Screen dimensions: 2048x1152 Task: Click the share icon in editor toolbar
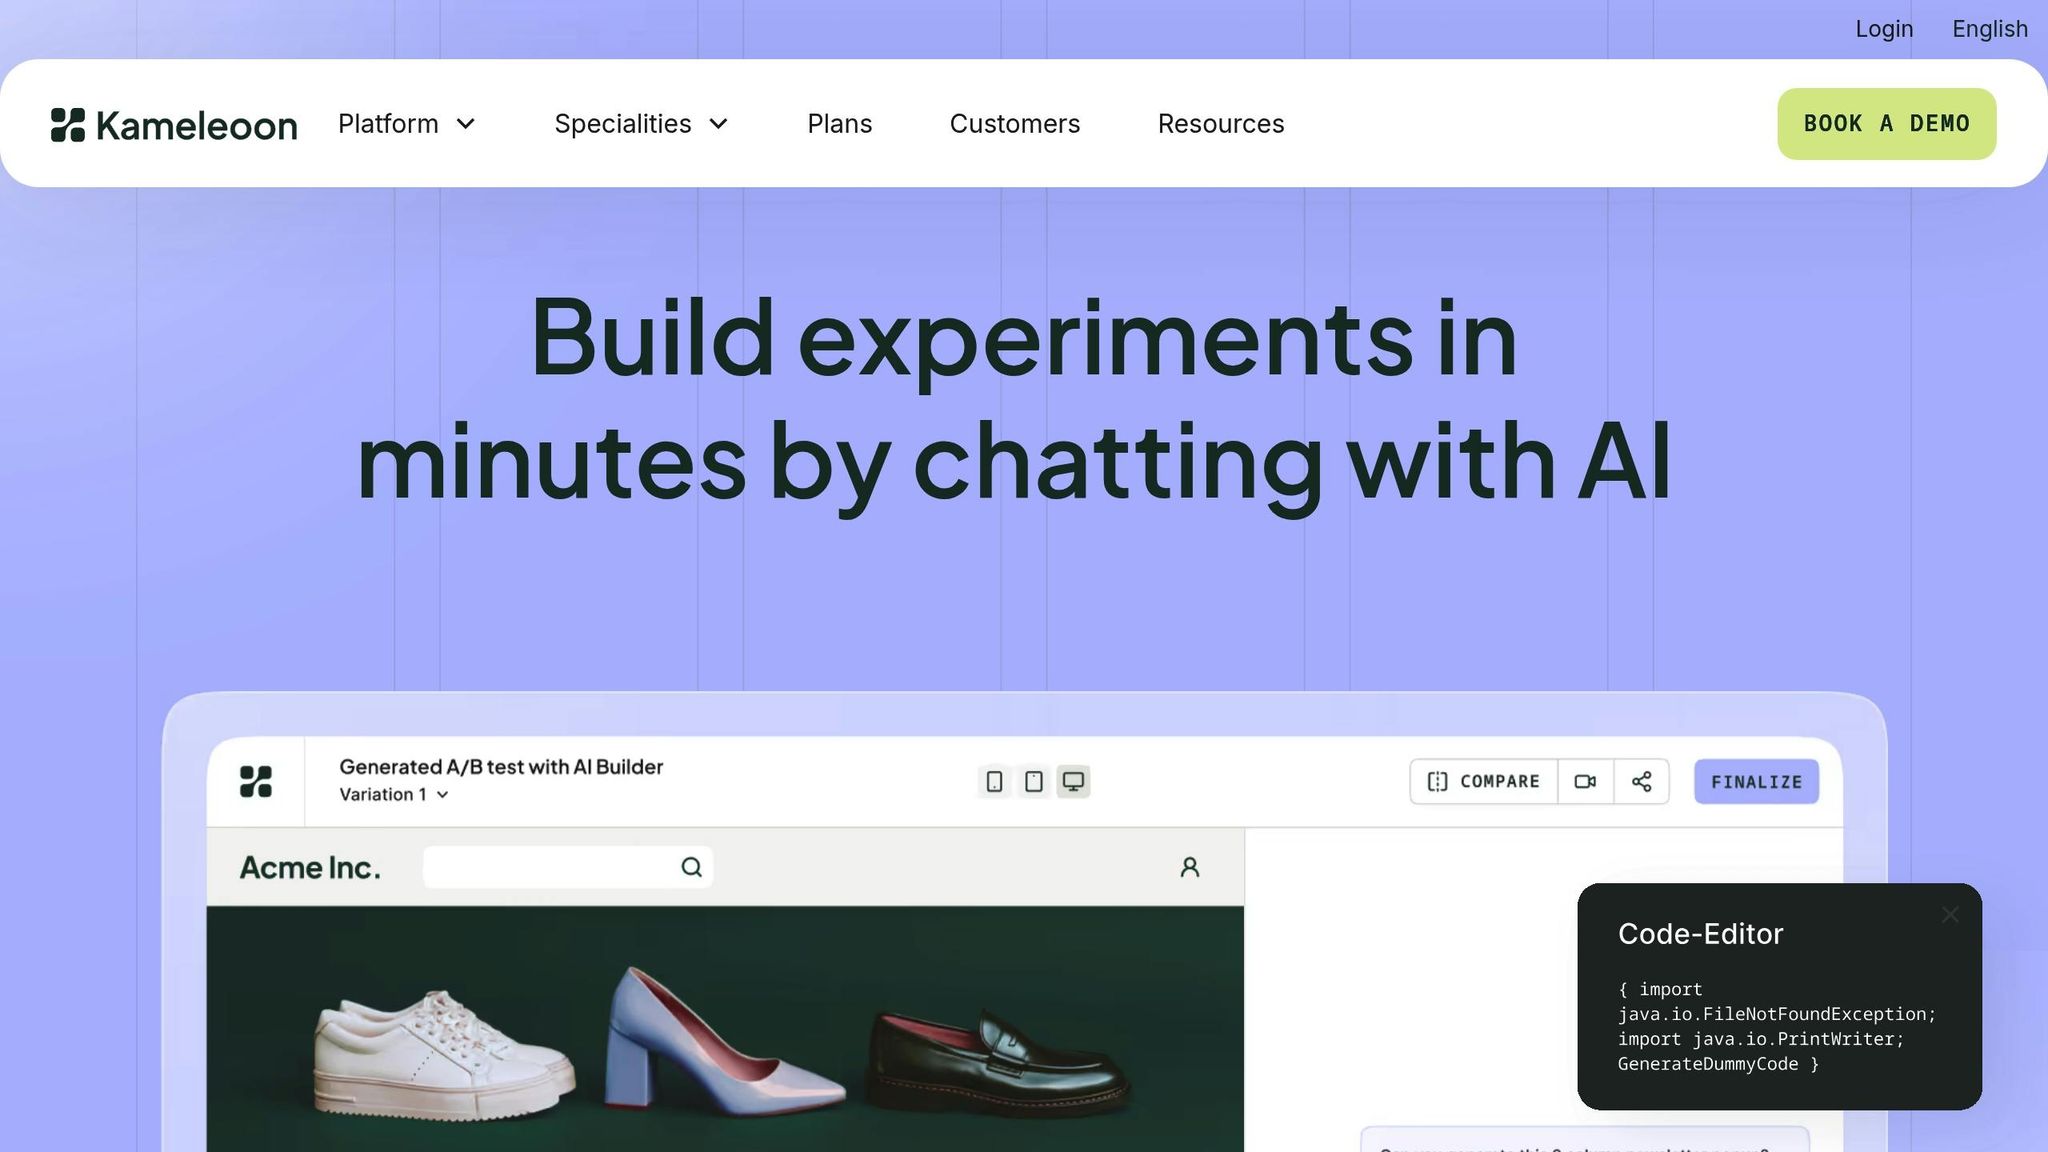click(x=1641, y=782)
